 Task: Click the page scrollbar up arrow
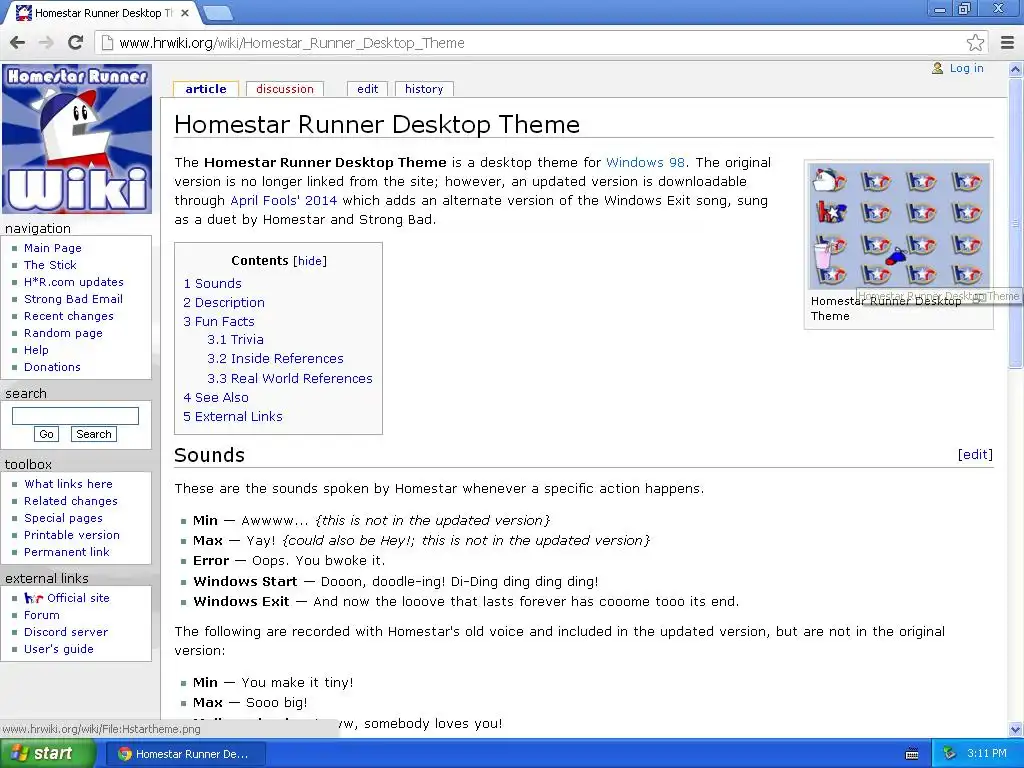pyautogui.click(x=1016, y=69)
